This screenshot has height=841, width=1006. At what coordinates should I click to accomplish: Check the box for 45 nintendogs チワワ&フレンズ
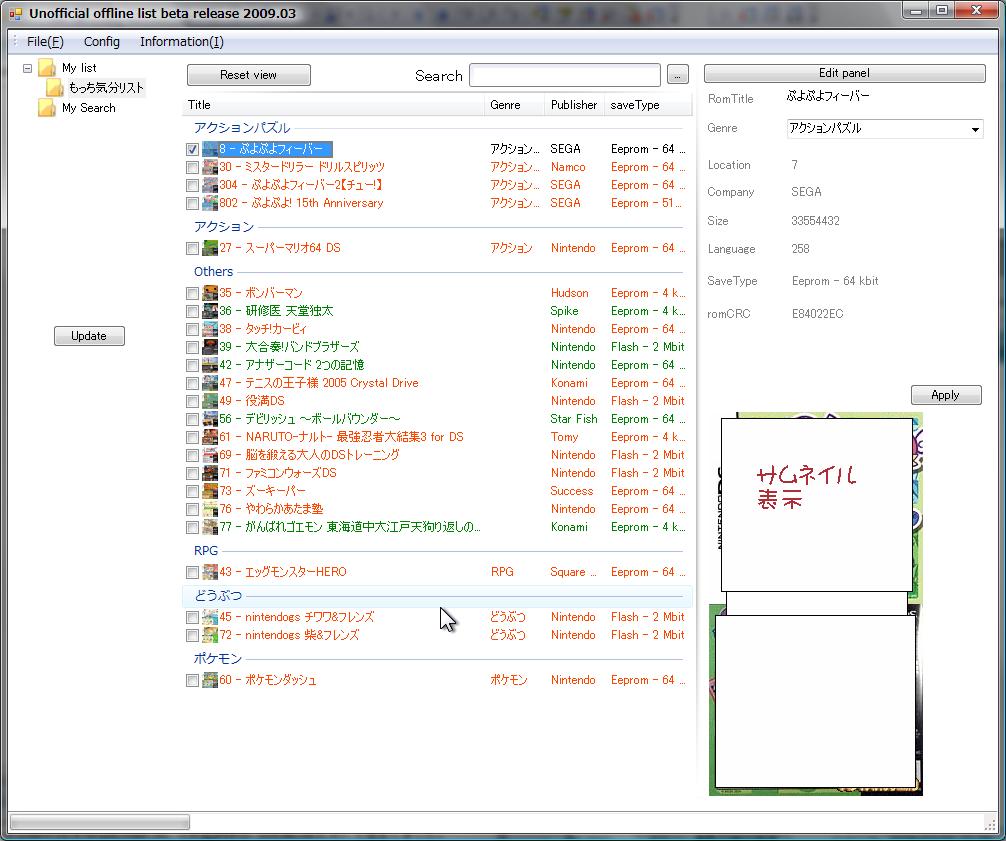(x=192, y=617)
